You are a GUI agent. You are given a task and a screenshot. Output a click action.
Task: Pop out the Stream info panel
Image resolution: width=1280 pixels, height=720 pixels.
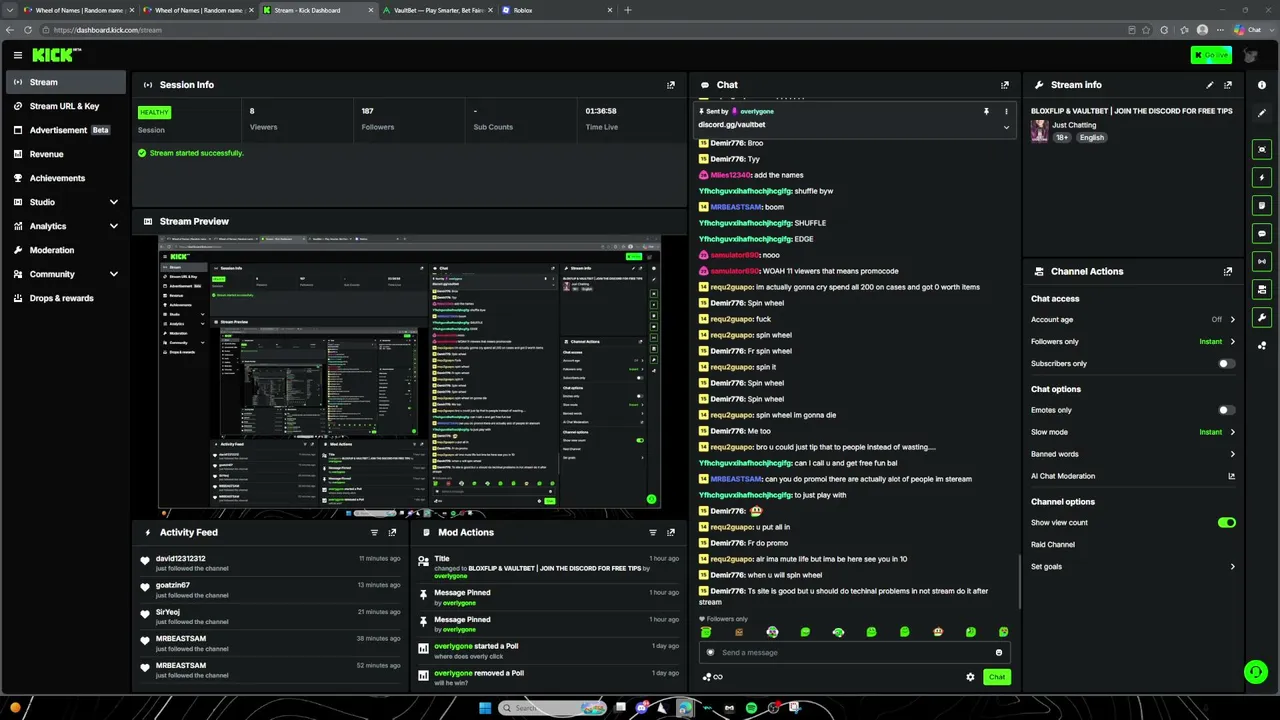1228,85
